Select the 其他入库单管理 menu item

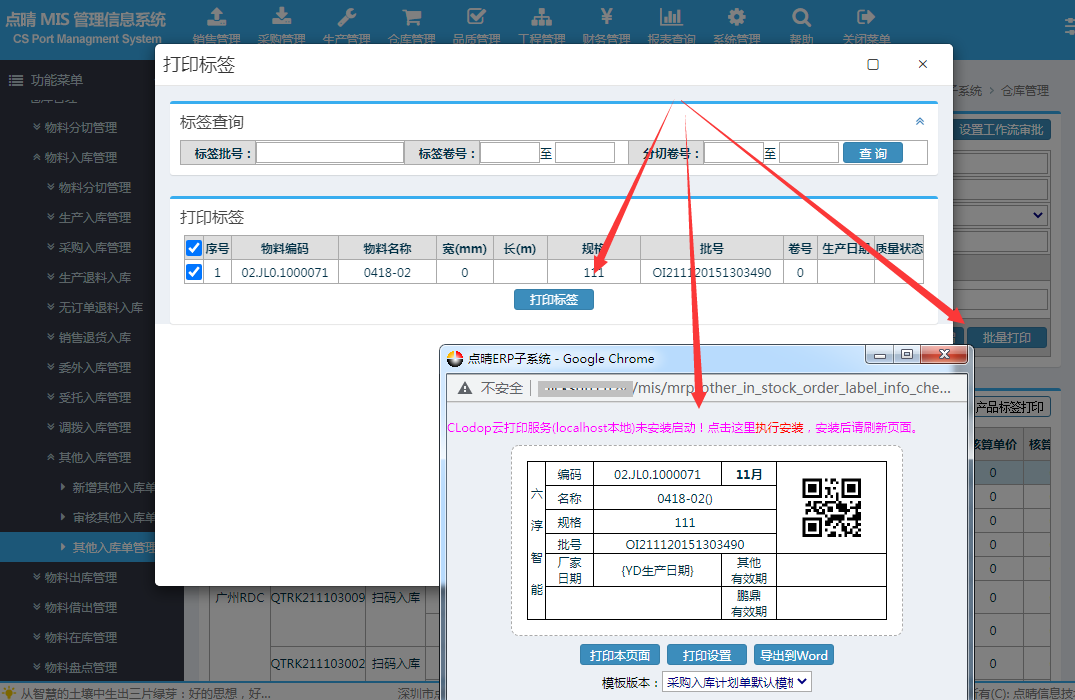(x=113, y=547)
